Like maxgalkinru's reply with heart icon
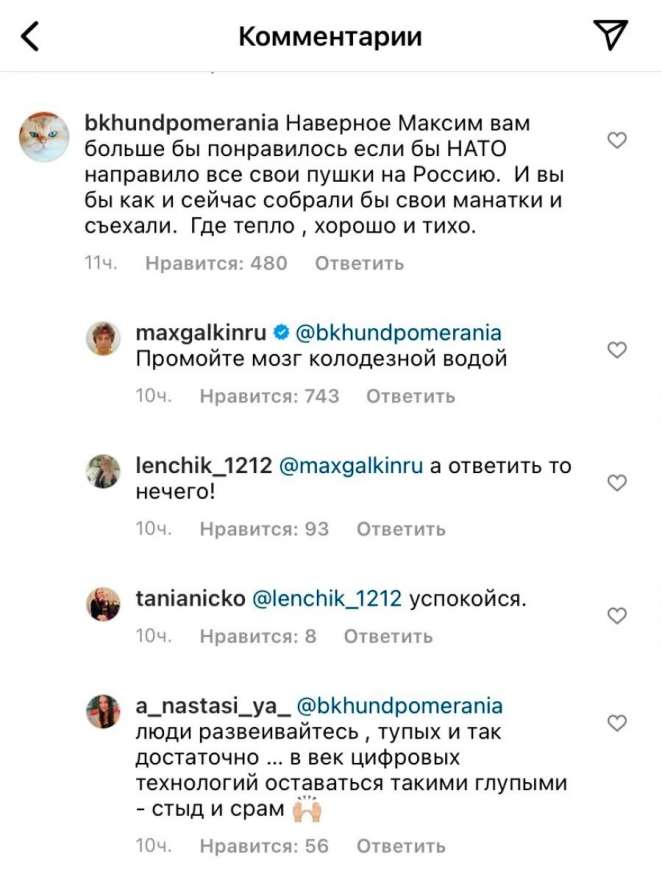 [x=617, y=349]
